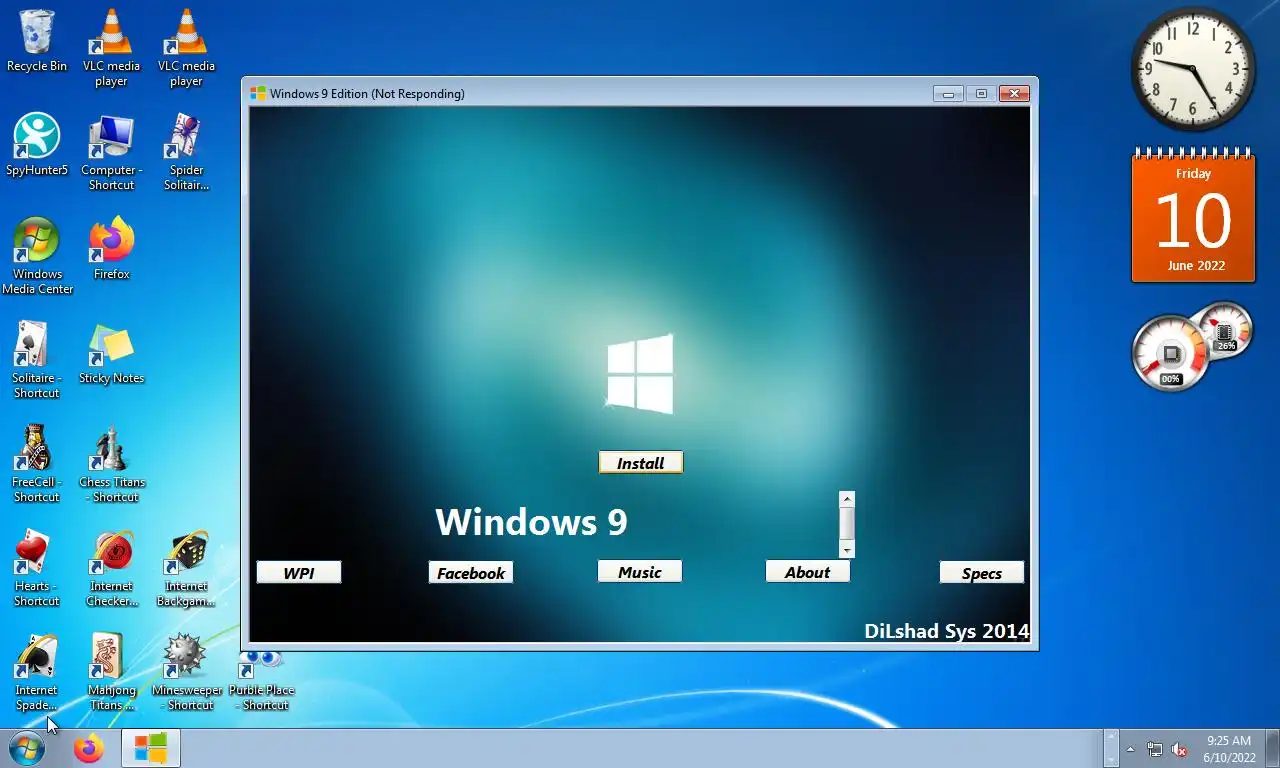Image resolution: width=1280 pixels, height=768 pixels.
Task: Select the FreeCell - Shortcut icon
Action: (x=37, y=463)
